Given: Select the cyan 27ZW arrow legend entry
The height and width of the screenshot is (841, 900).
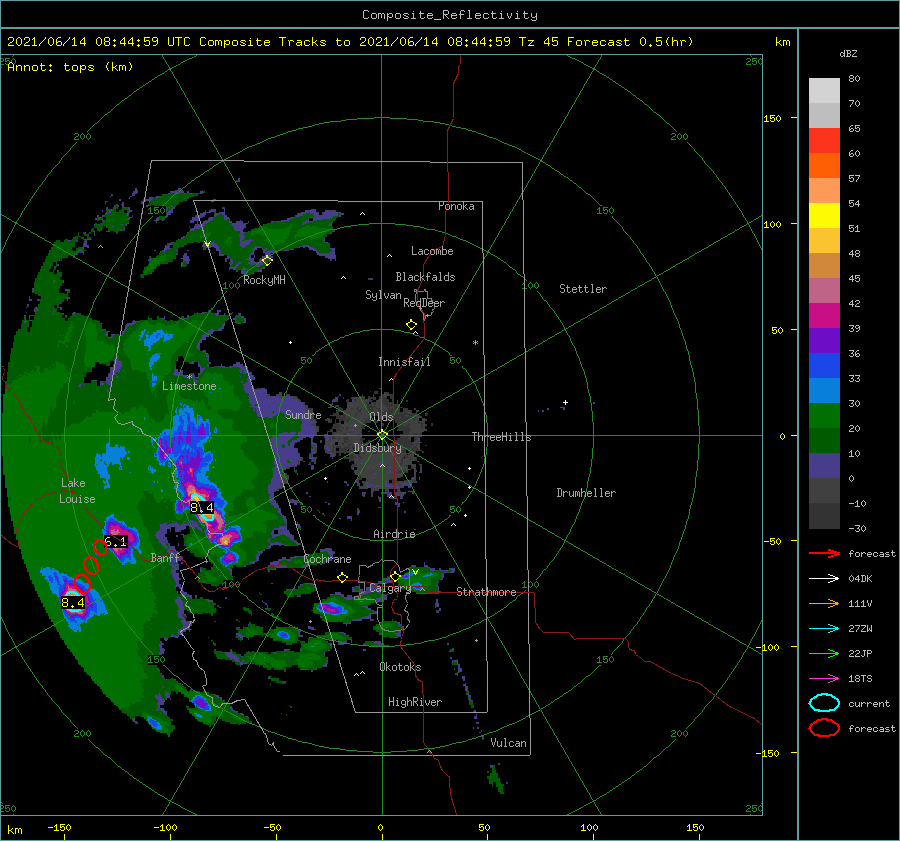Looking at the screenshot, I should coord(824,628).
